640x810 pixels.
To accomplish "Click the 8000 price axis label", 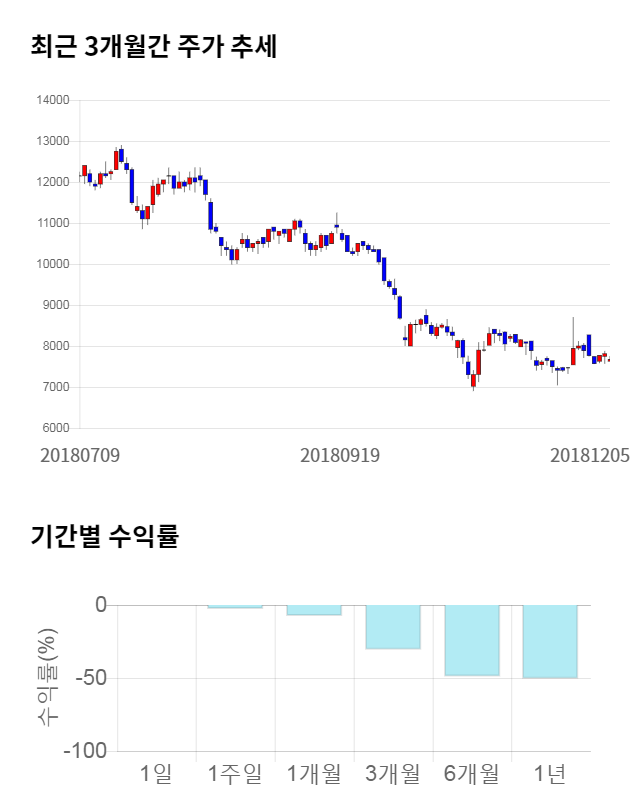I will point(55,346).
